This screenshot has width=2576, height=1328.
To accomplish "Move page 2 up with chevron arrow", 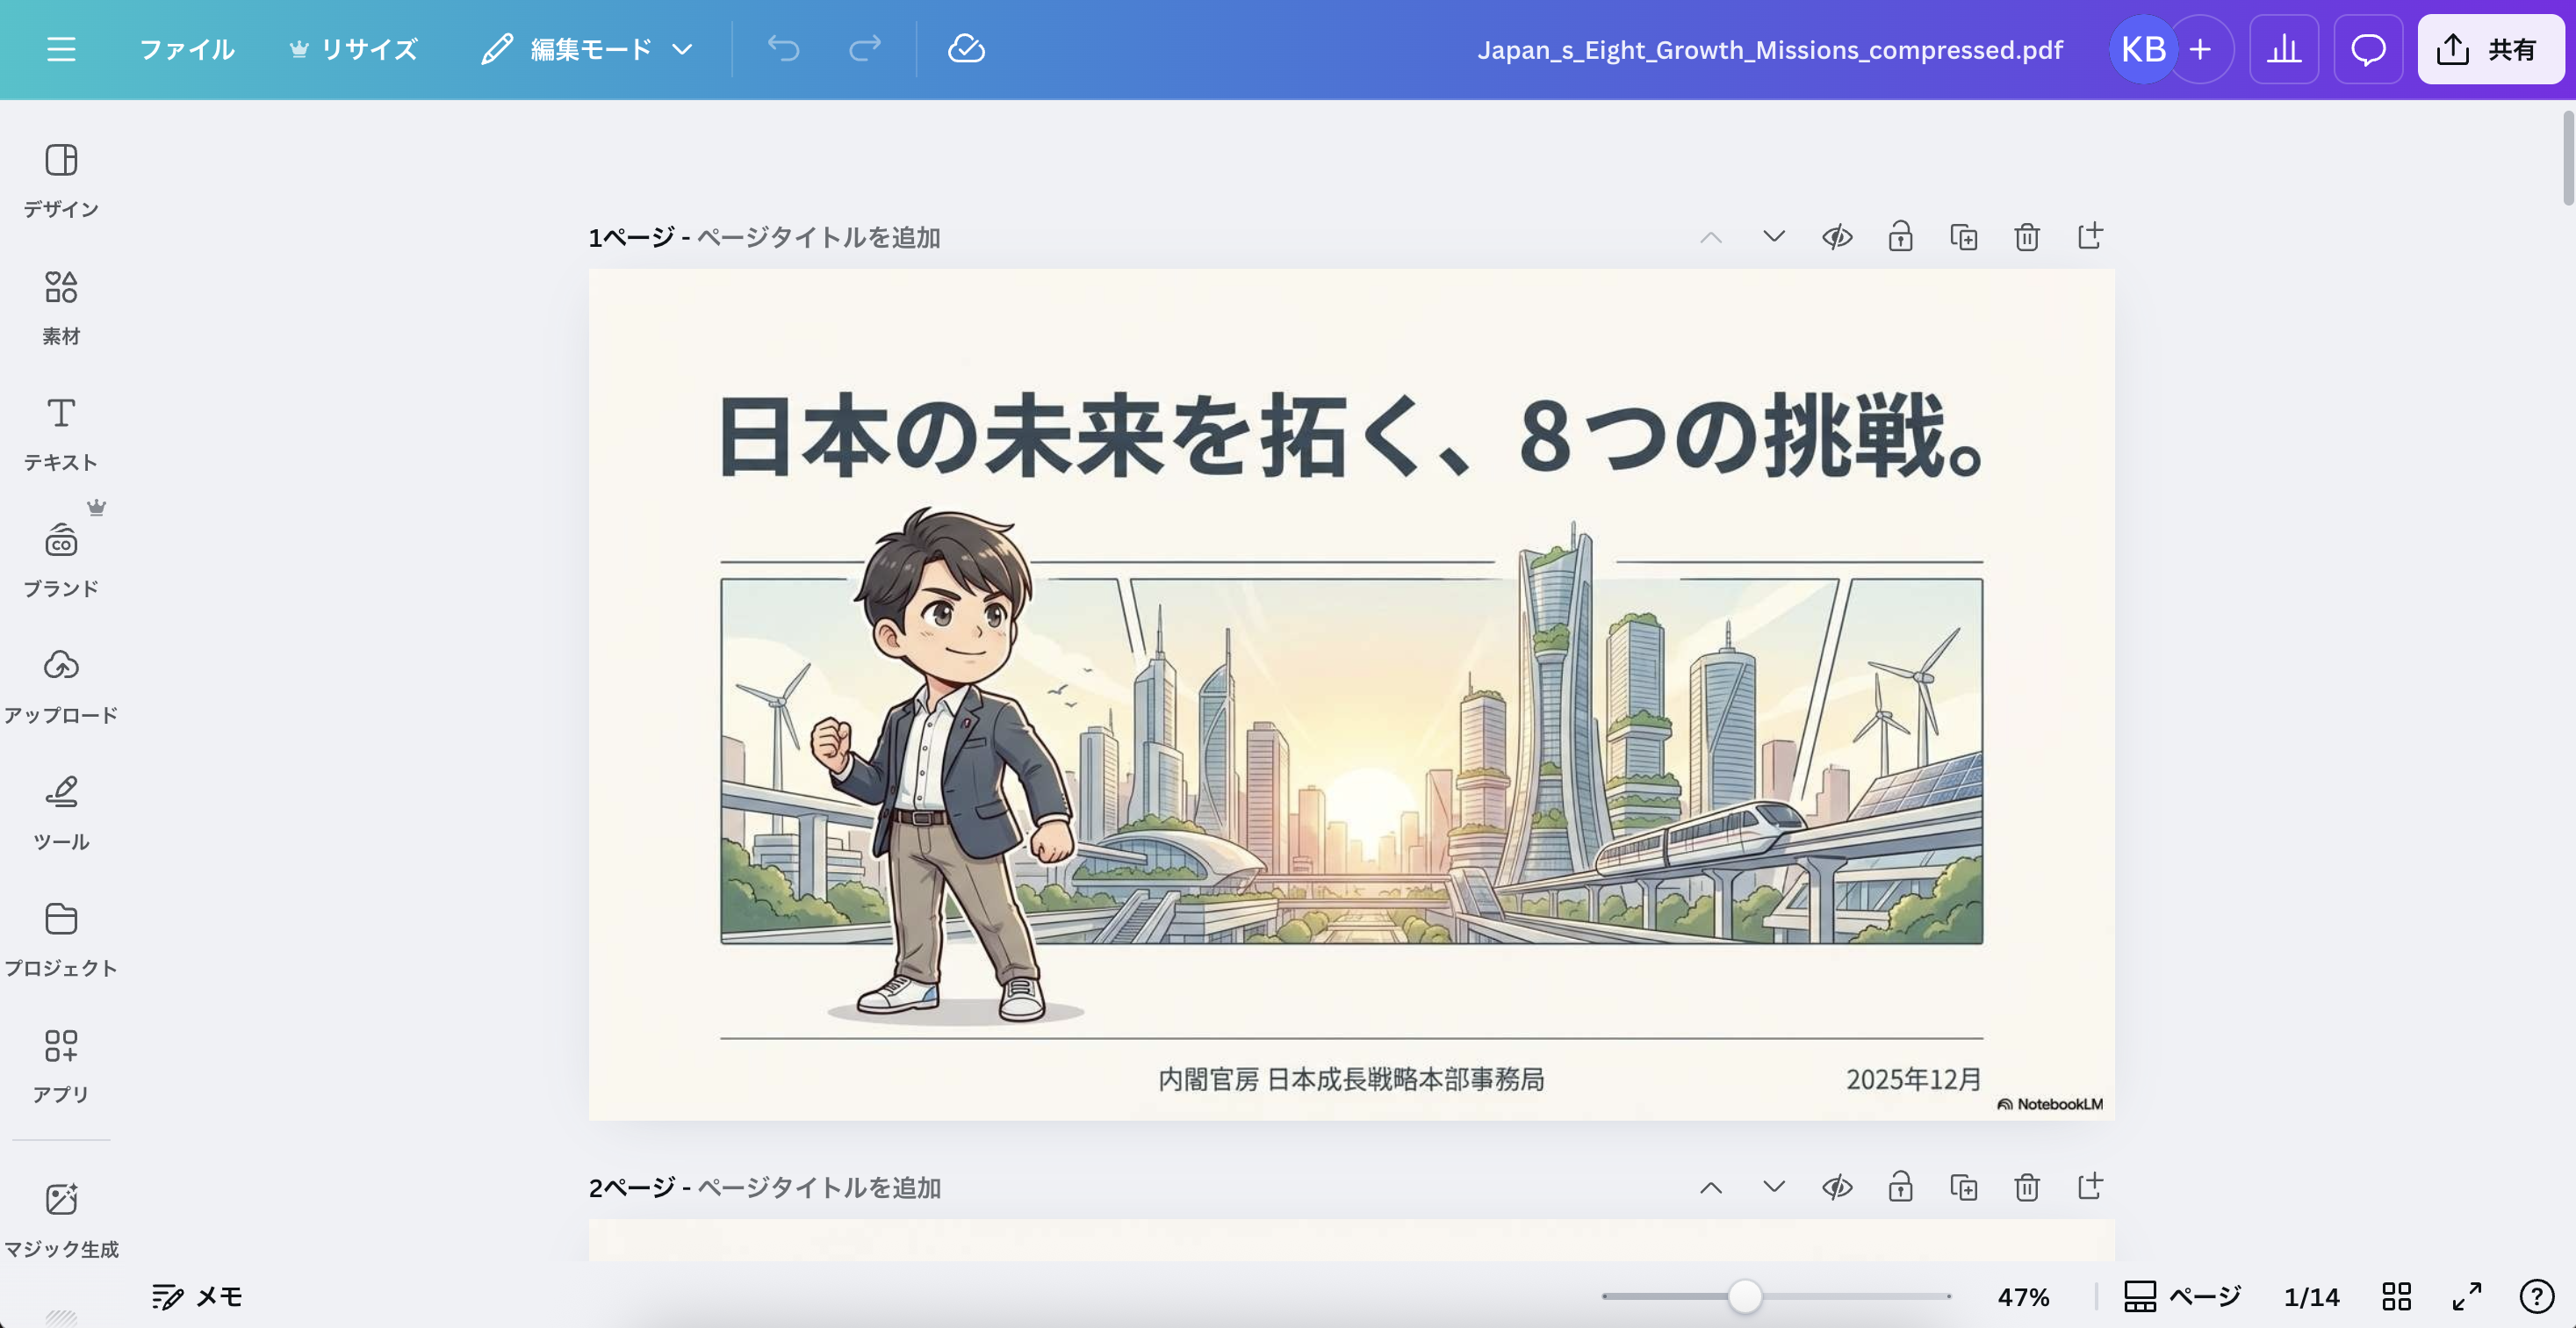I will (1711, 1187).
